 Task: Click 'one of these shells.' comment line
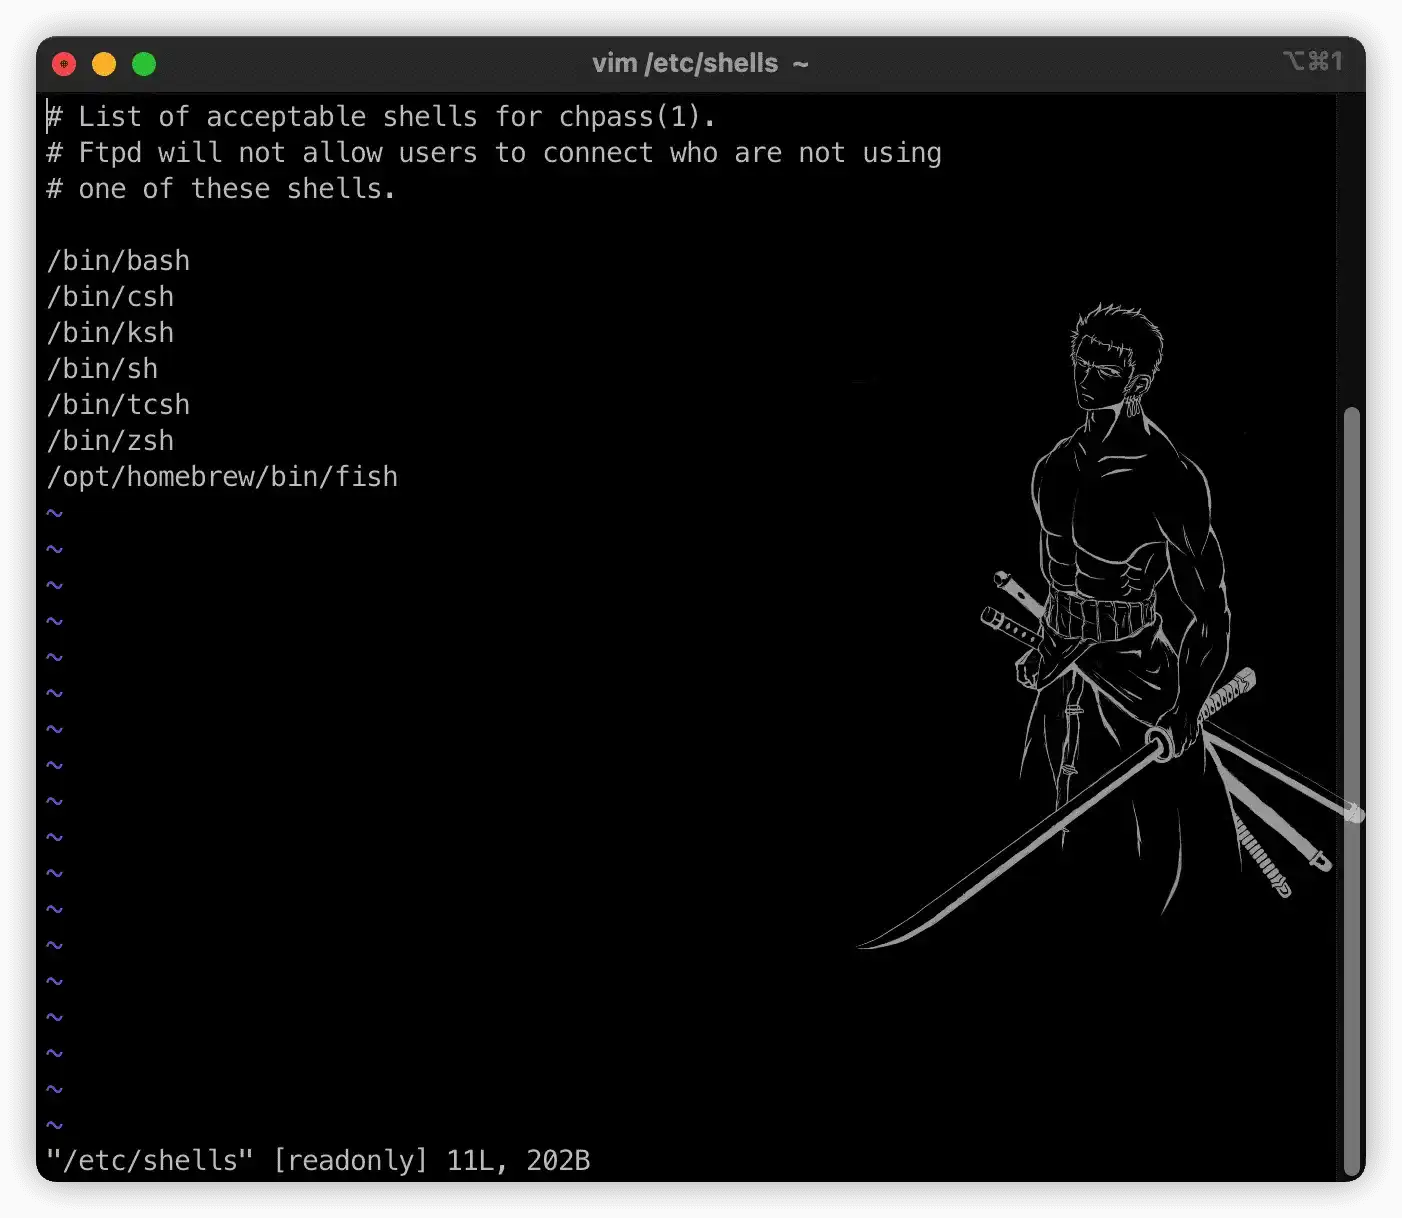click(x=221, y=189)
